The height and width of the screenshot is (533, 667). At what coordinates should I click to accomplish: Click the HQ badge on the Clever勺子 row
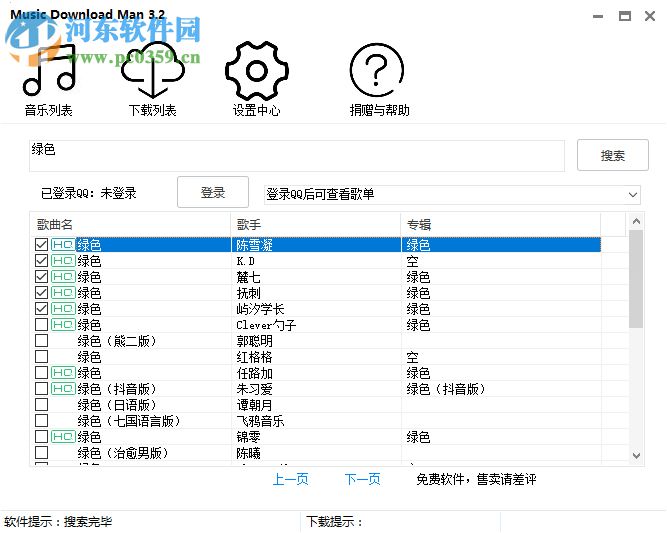63,325
